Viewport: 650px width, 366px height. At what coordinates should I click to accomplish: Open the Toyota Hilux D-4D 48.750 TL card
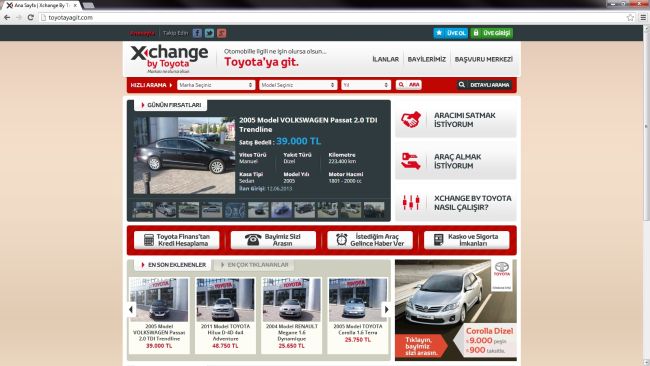pos(226,315)
